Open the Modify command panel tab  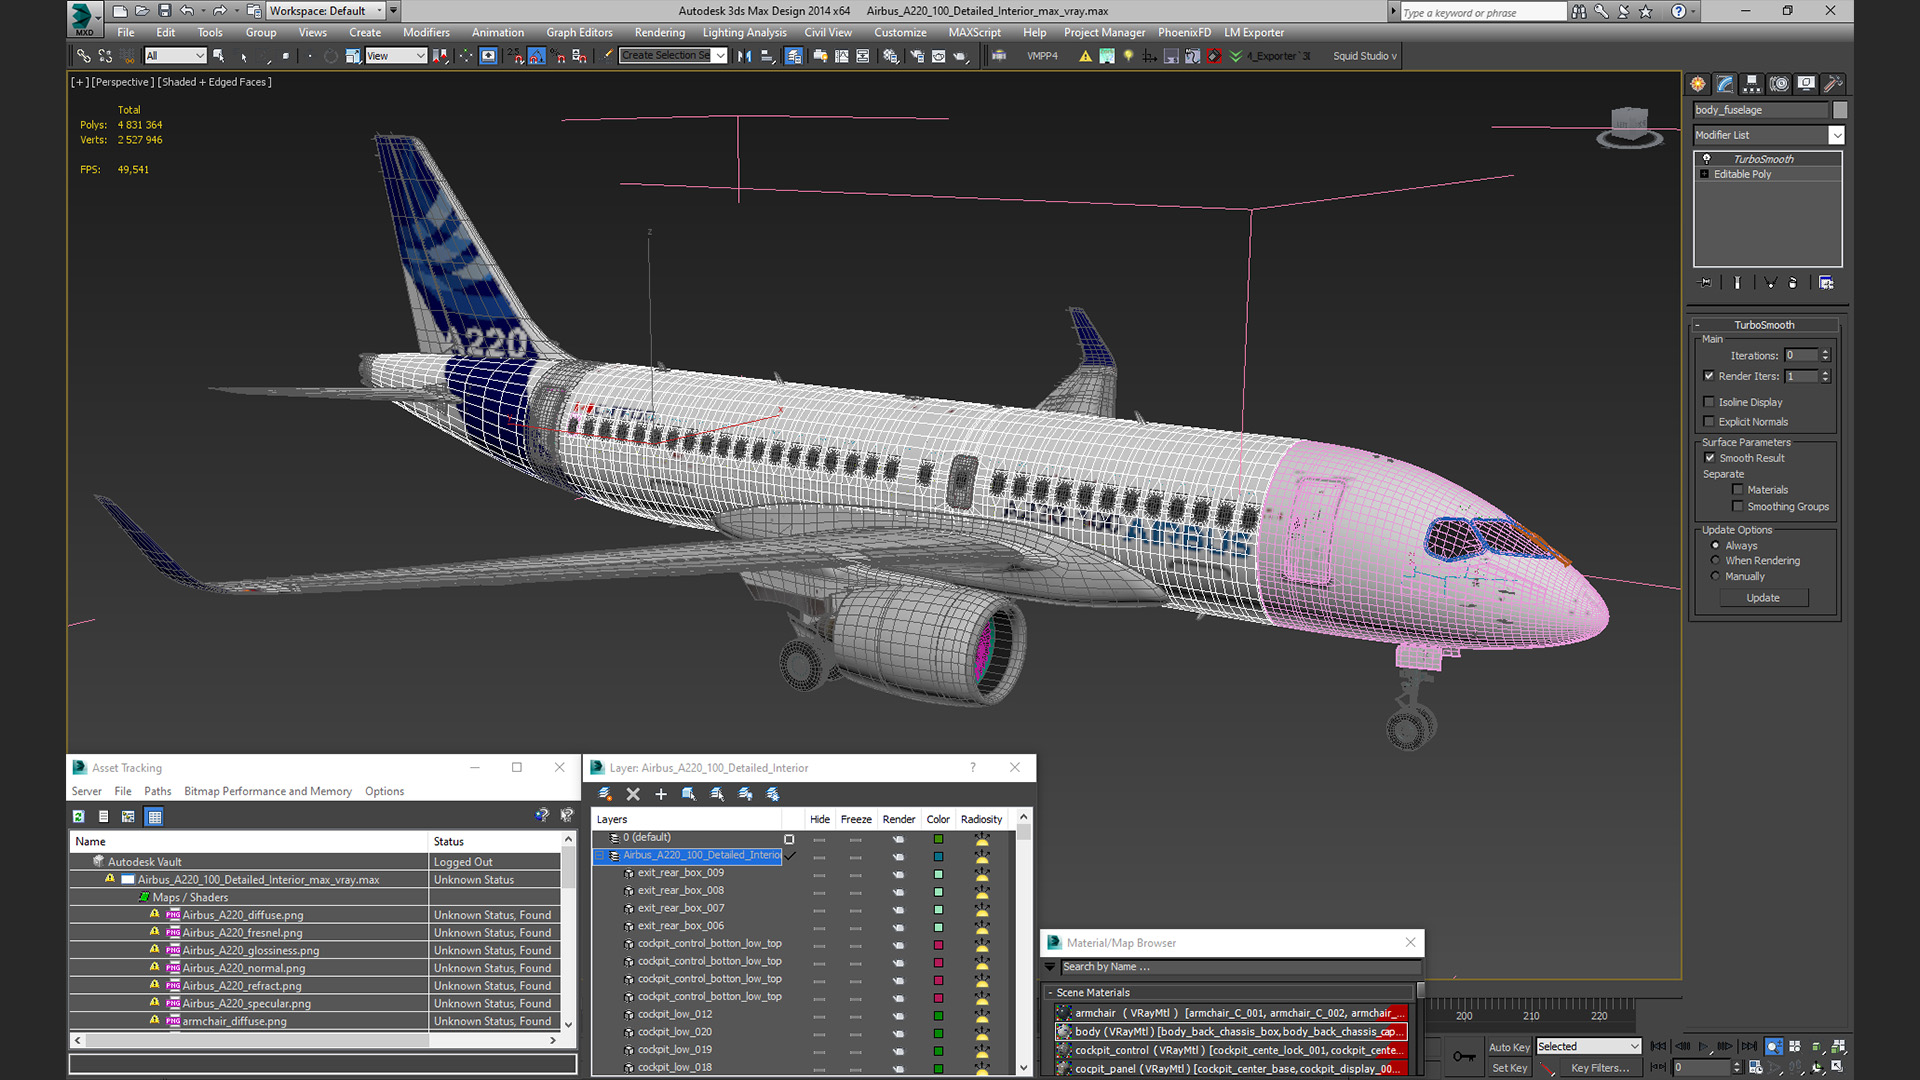click(1725, 84)
